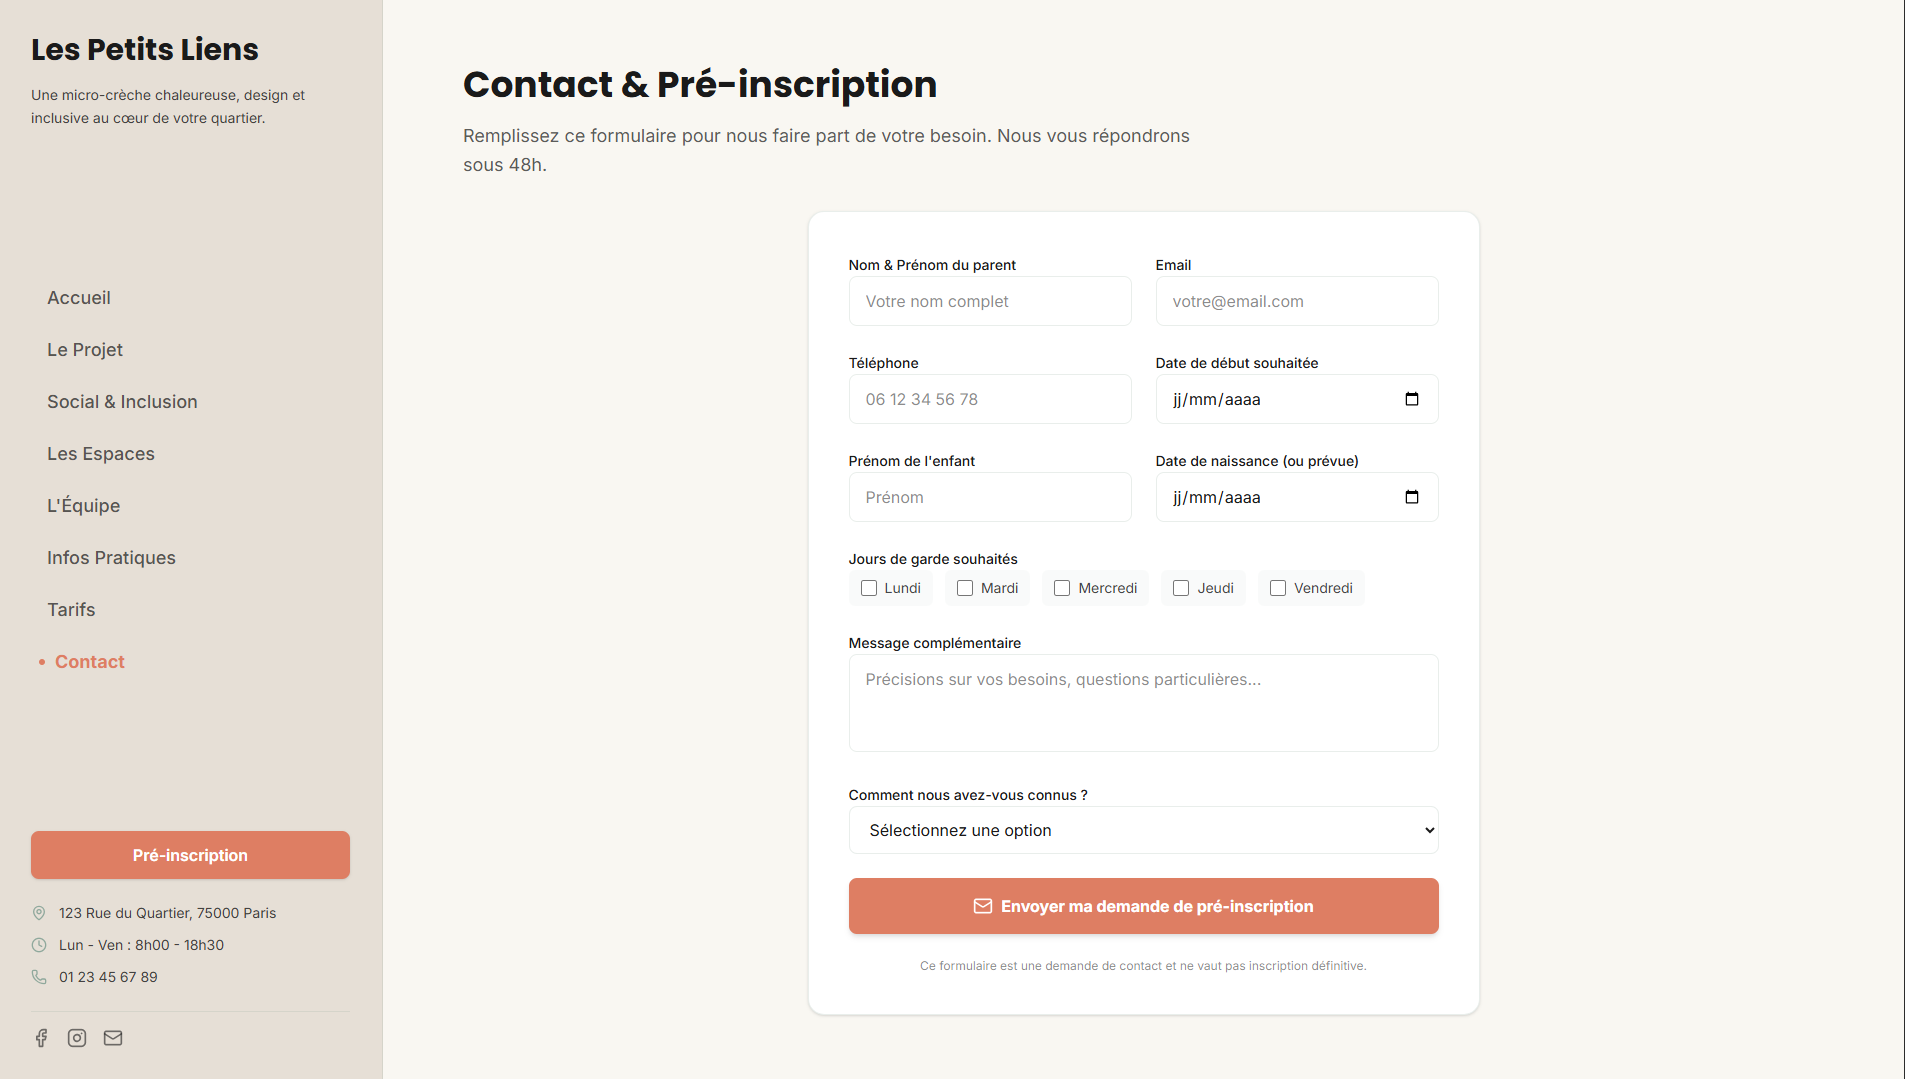Open the Instagram icon link
The height and width of the screenshot is (1079, 1905).
click(77, 1038)
